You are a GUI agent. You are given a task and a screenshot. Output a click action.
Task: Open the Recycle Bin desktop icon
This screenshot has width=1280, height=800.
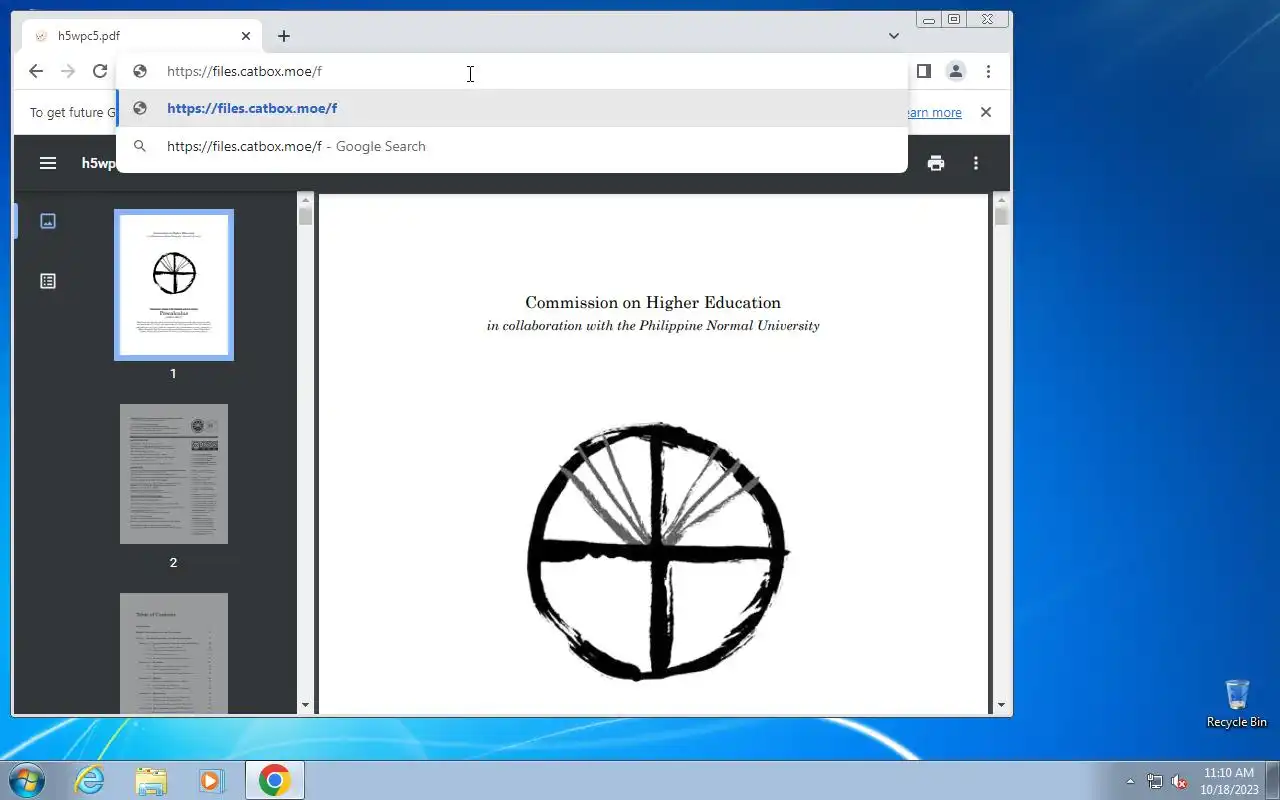(x=1237, y=704)
